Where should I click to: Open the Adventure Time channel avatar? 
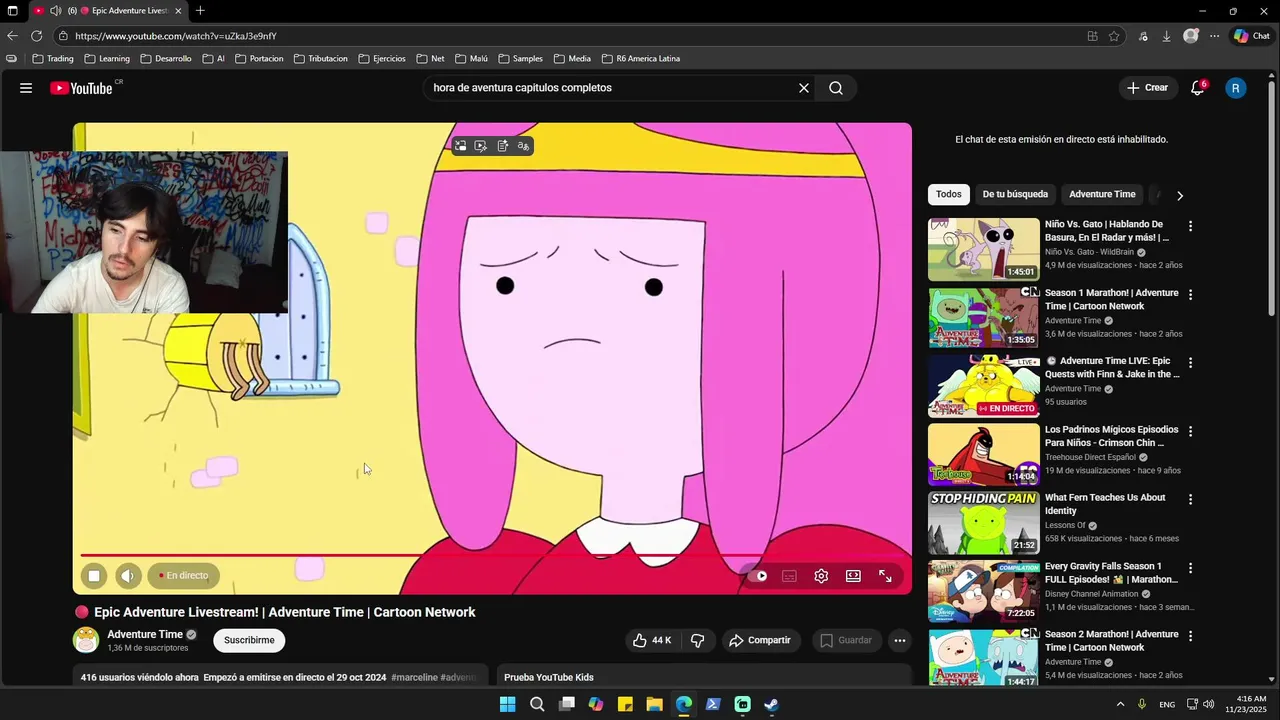pos(86,640)
